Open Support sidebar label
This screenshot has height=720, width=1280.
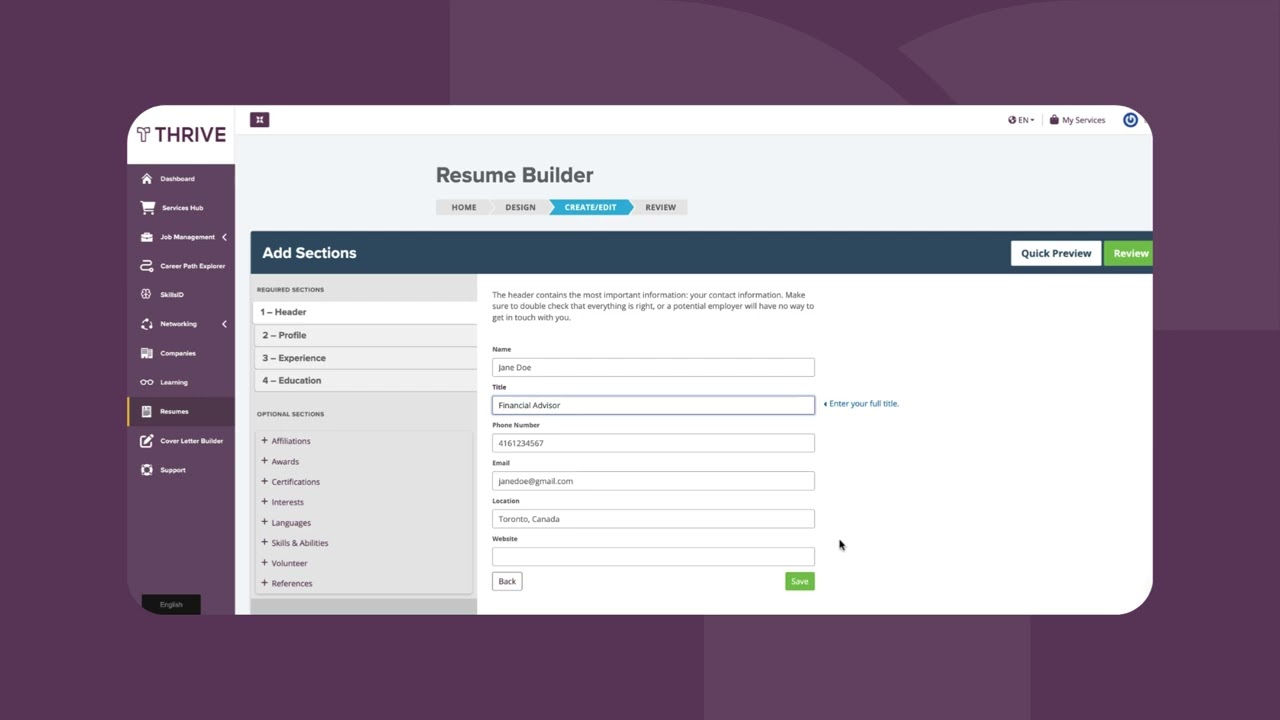pos(173,470)
